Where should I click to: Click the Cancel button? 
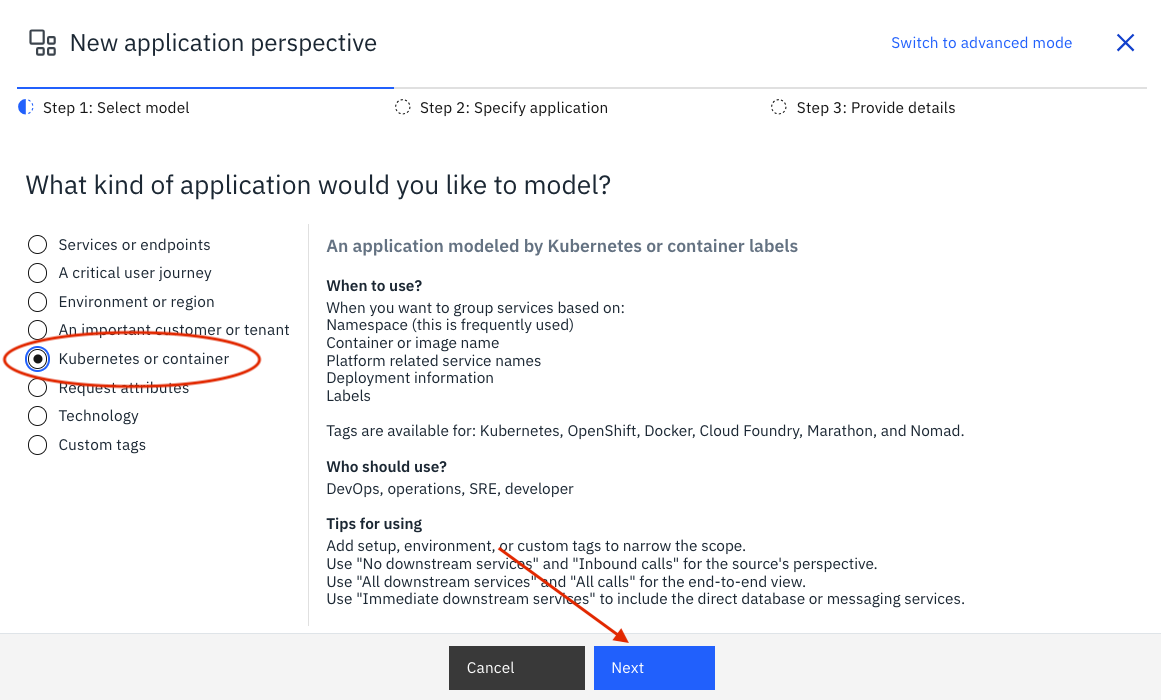click(517, 667)
